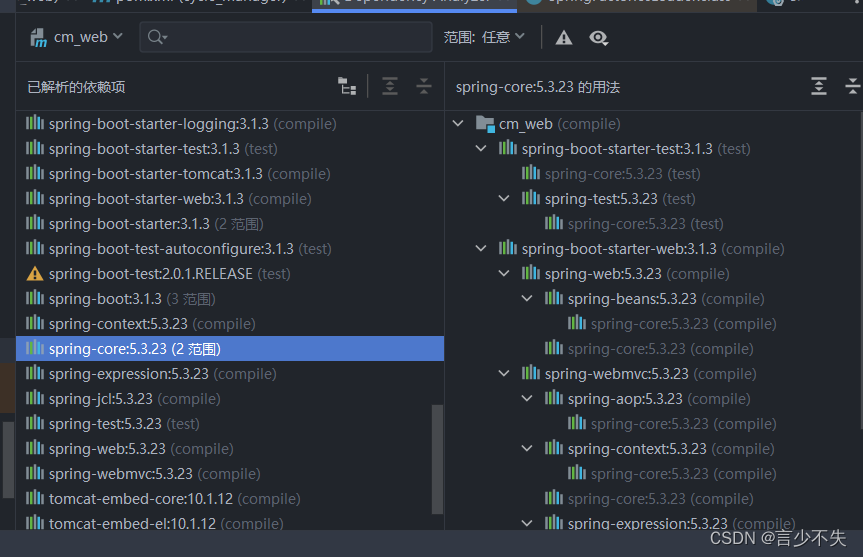Screen dimensions: 863x557
Task: Click library icon of spring-aop:5.3.23 node
Action: coord(554,397)
